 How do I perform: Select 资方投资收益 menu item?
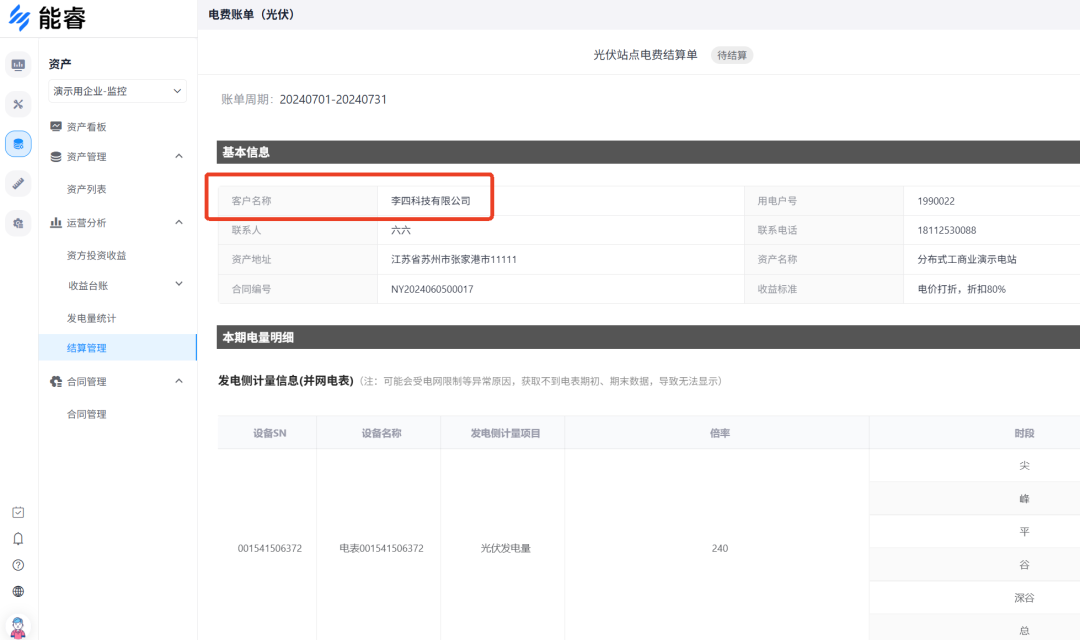point(96,255)
